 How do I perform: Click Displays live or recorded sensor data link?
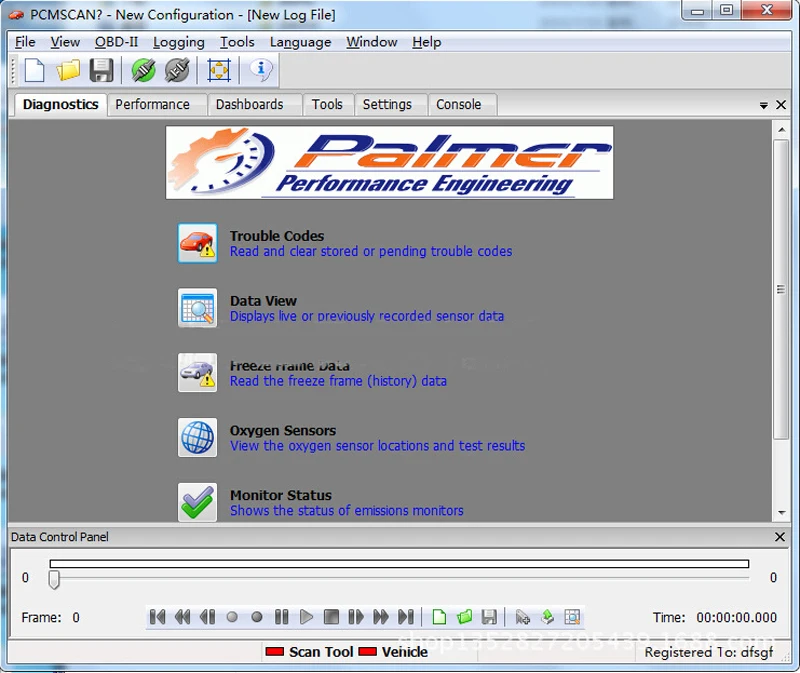367,316
